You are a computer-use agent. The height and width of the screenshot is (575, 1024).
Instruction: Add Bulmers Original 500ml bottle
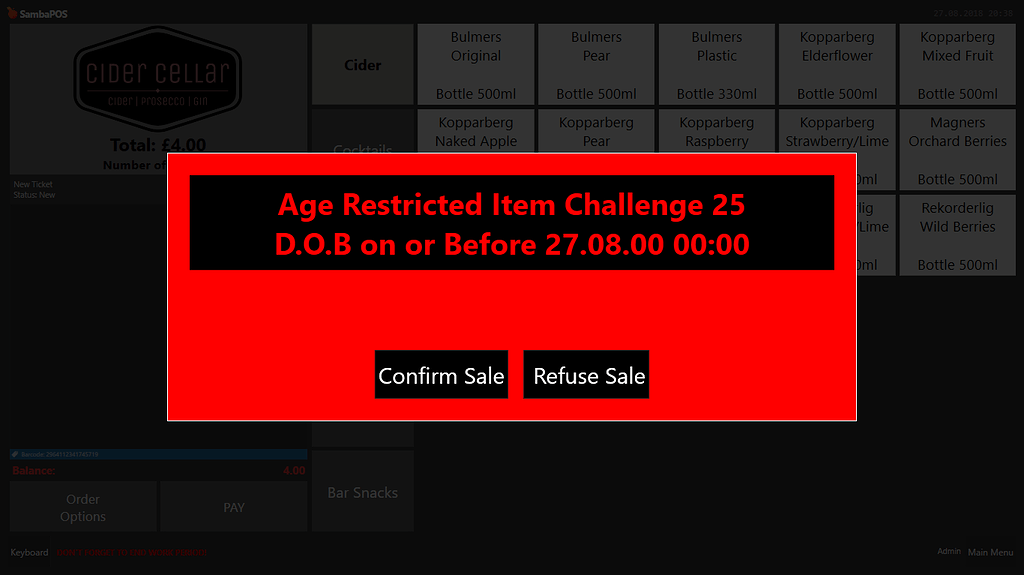tap(476, 65)
